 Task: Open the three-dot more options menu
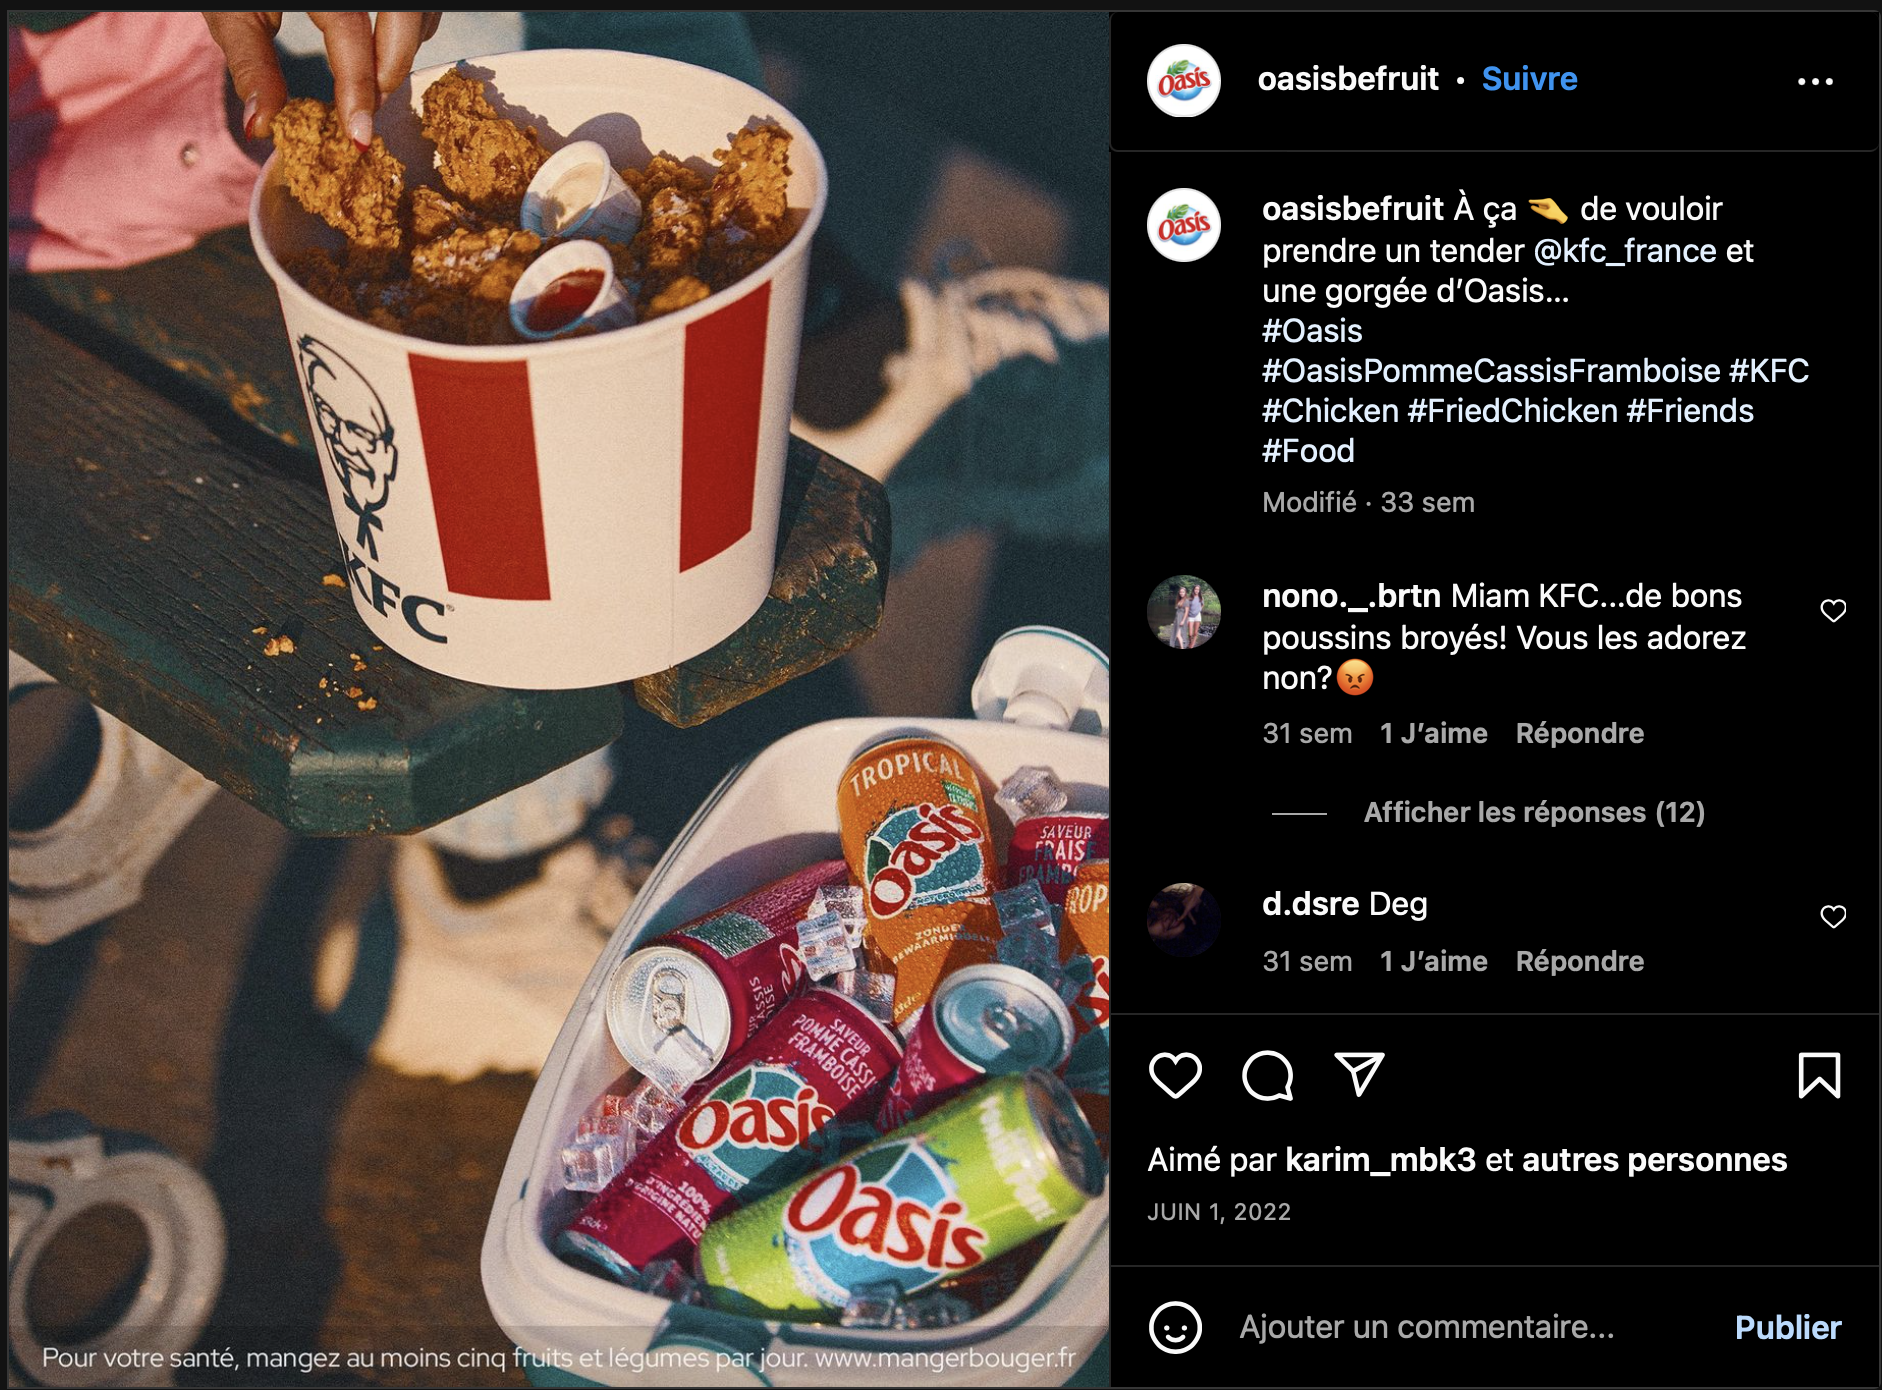pos(1815,81)
